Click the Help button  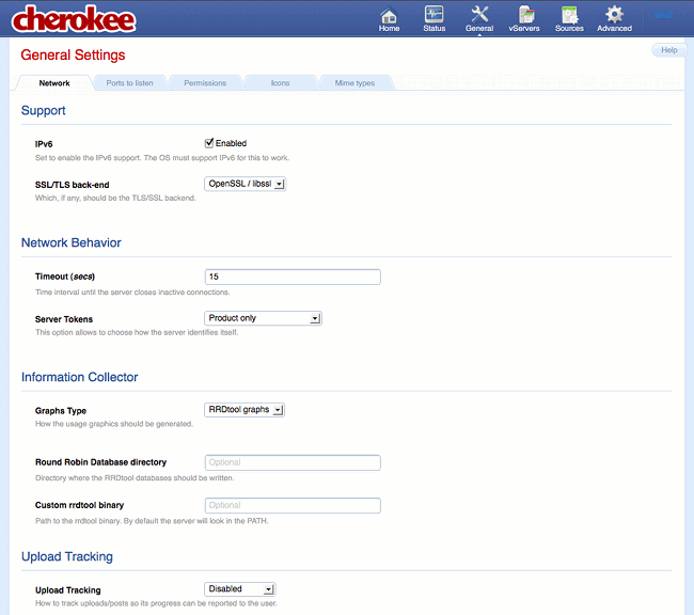(x=668, y=50)
